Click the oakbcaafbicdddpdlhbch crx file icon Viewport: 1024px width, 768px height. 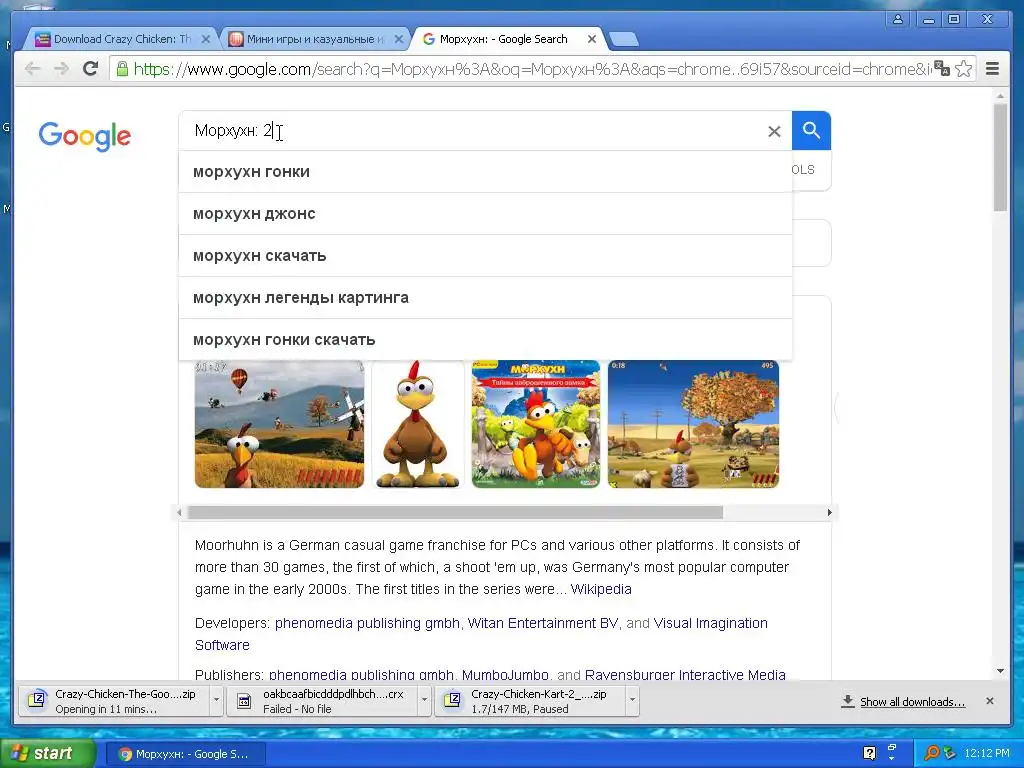pos(244,701)
